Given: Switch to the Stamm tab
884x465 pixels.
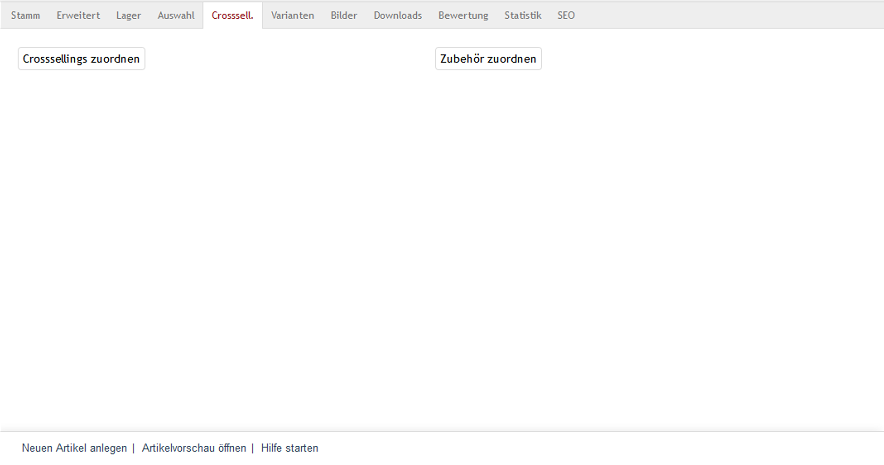Looking at the screenshot, I should (x=25, y=16).
